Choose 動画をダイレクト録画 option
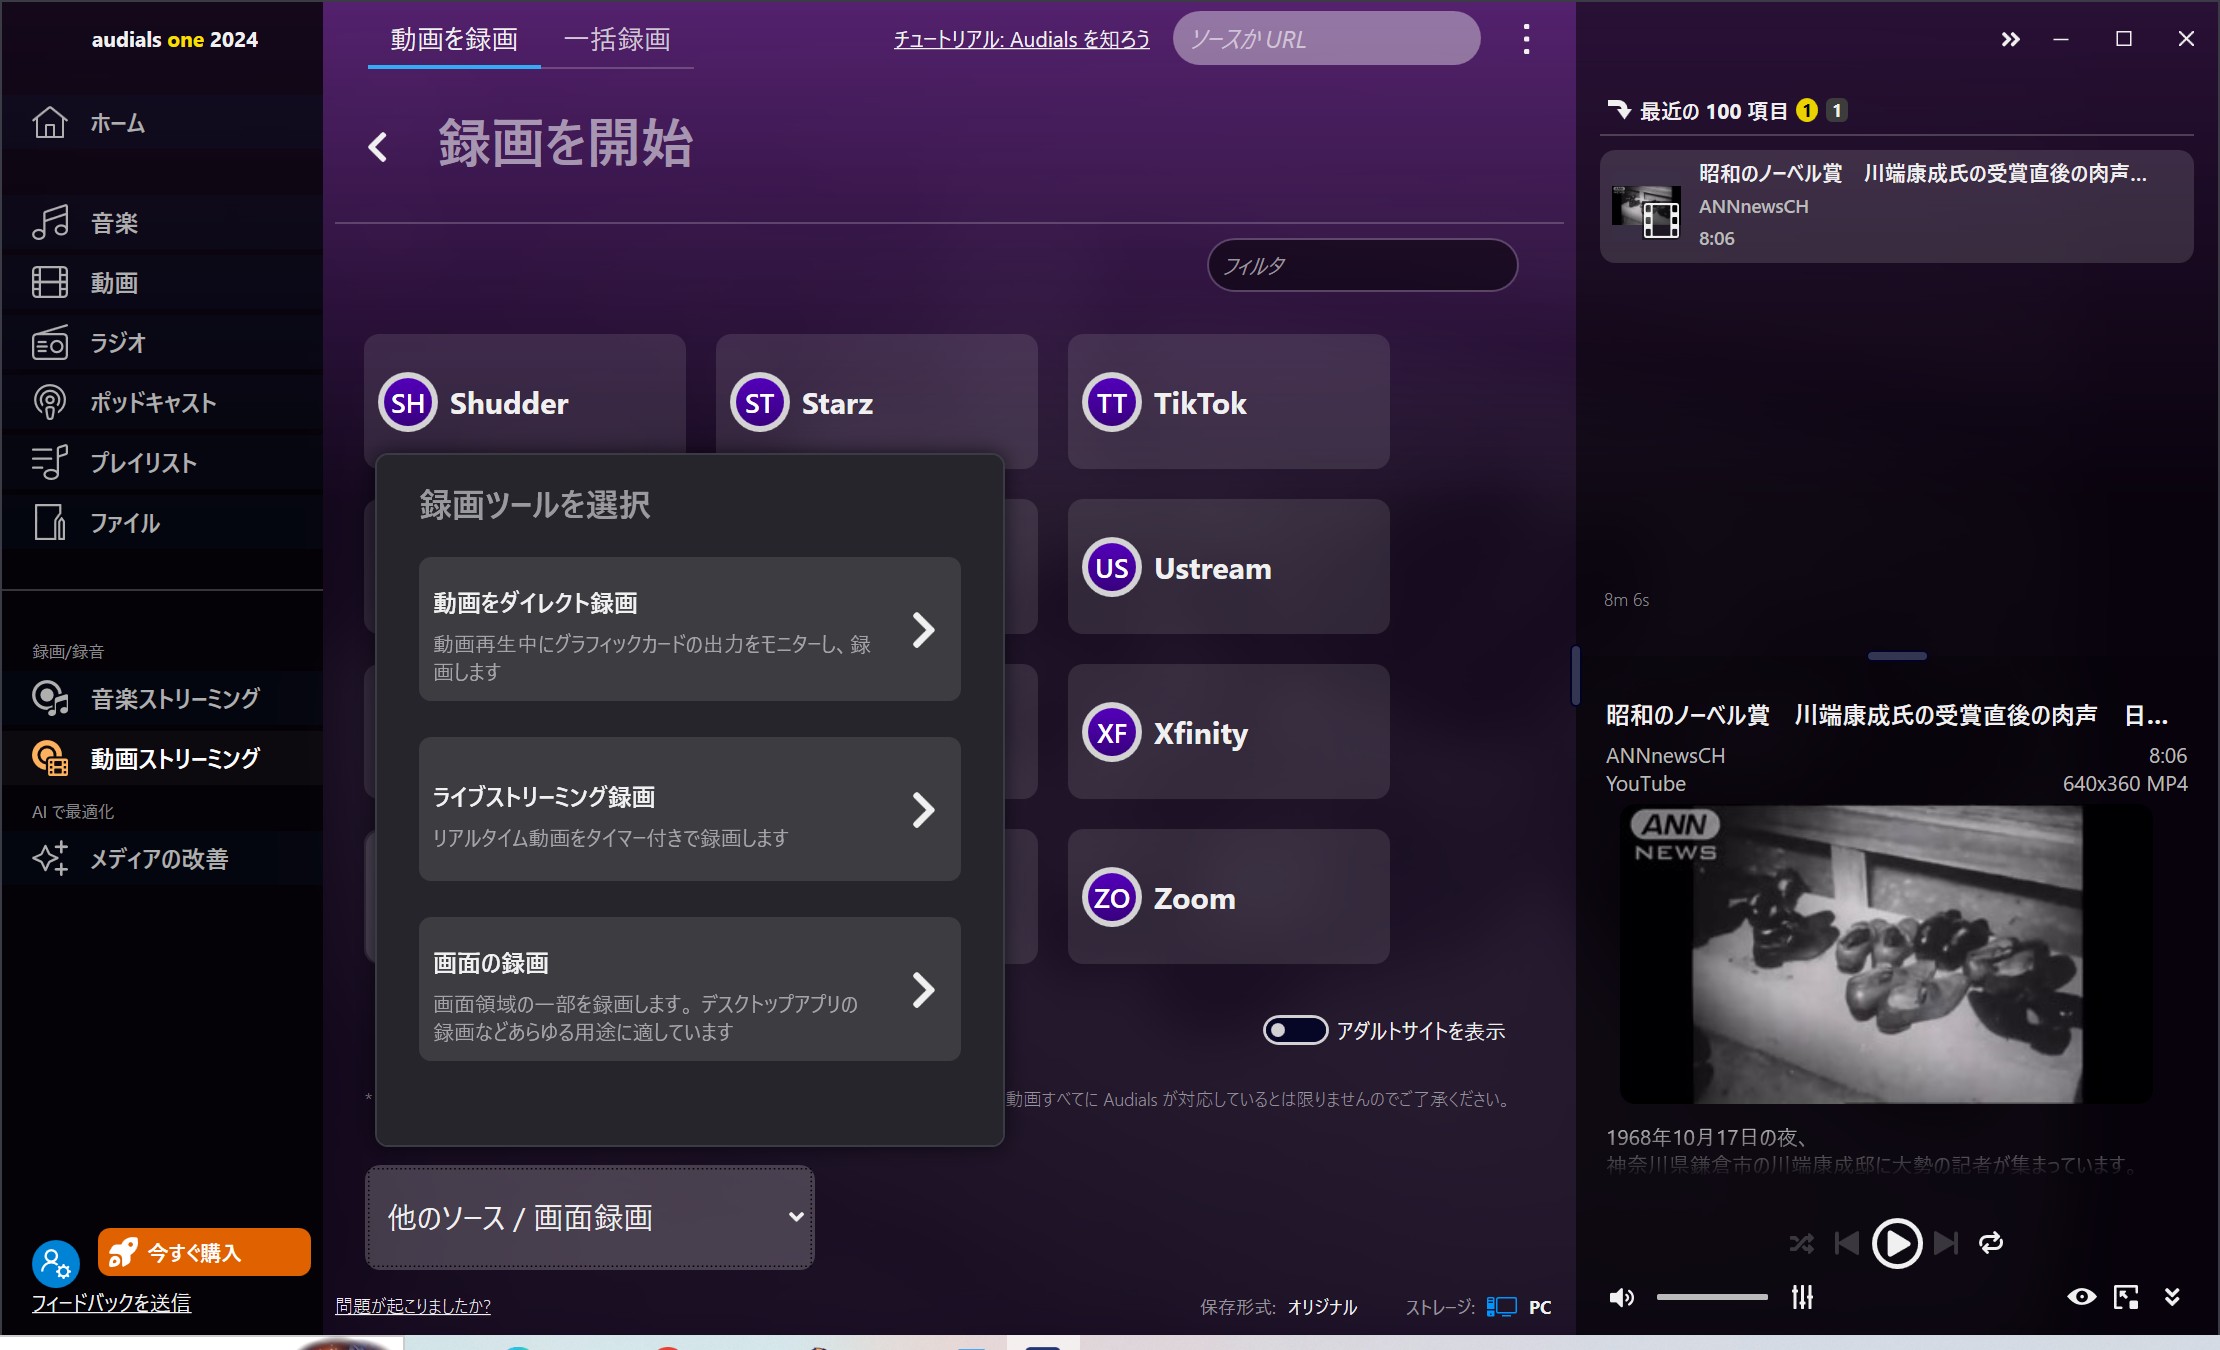The image size is (2220, 1350). (690, 629)
